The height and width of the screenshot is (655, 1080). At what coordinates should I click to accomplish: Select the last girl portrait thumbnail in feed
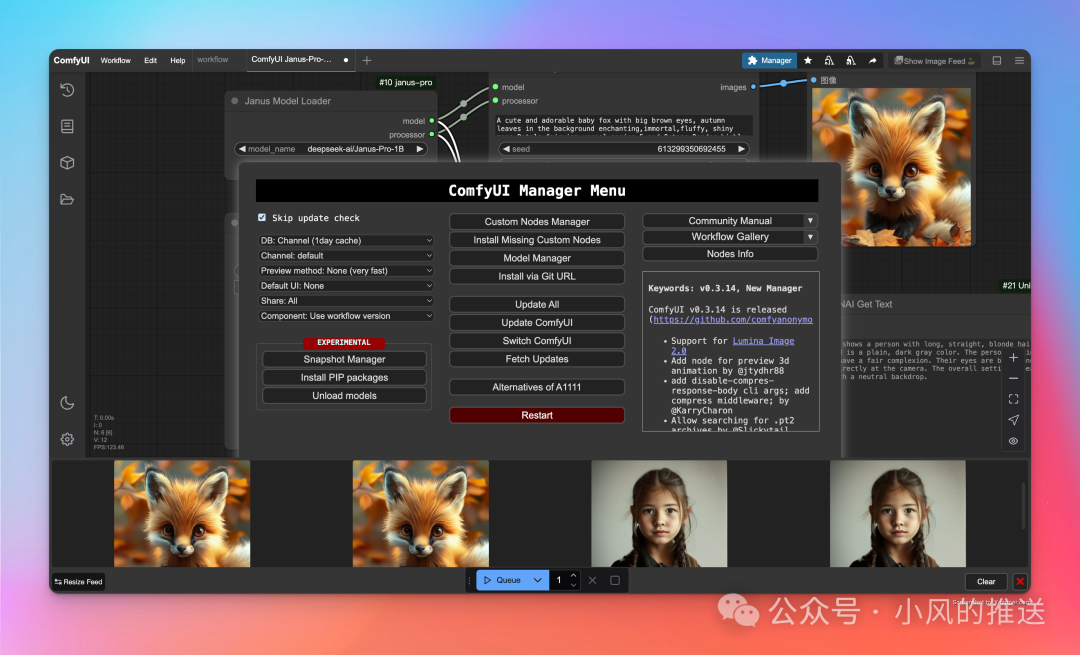pos(897,514)
